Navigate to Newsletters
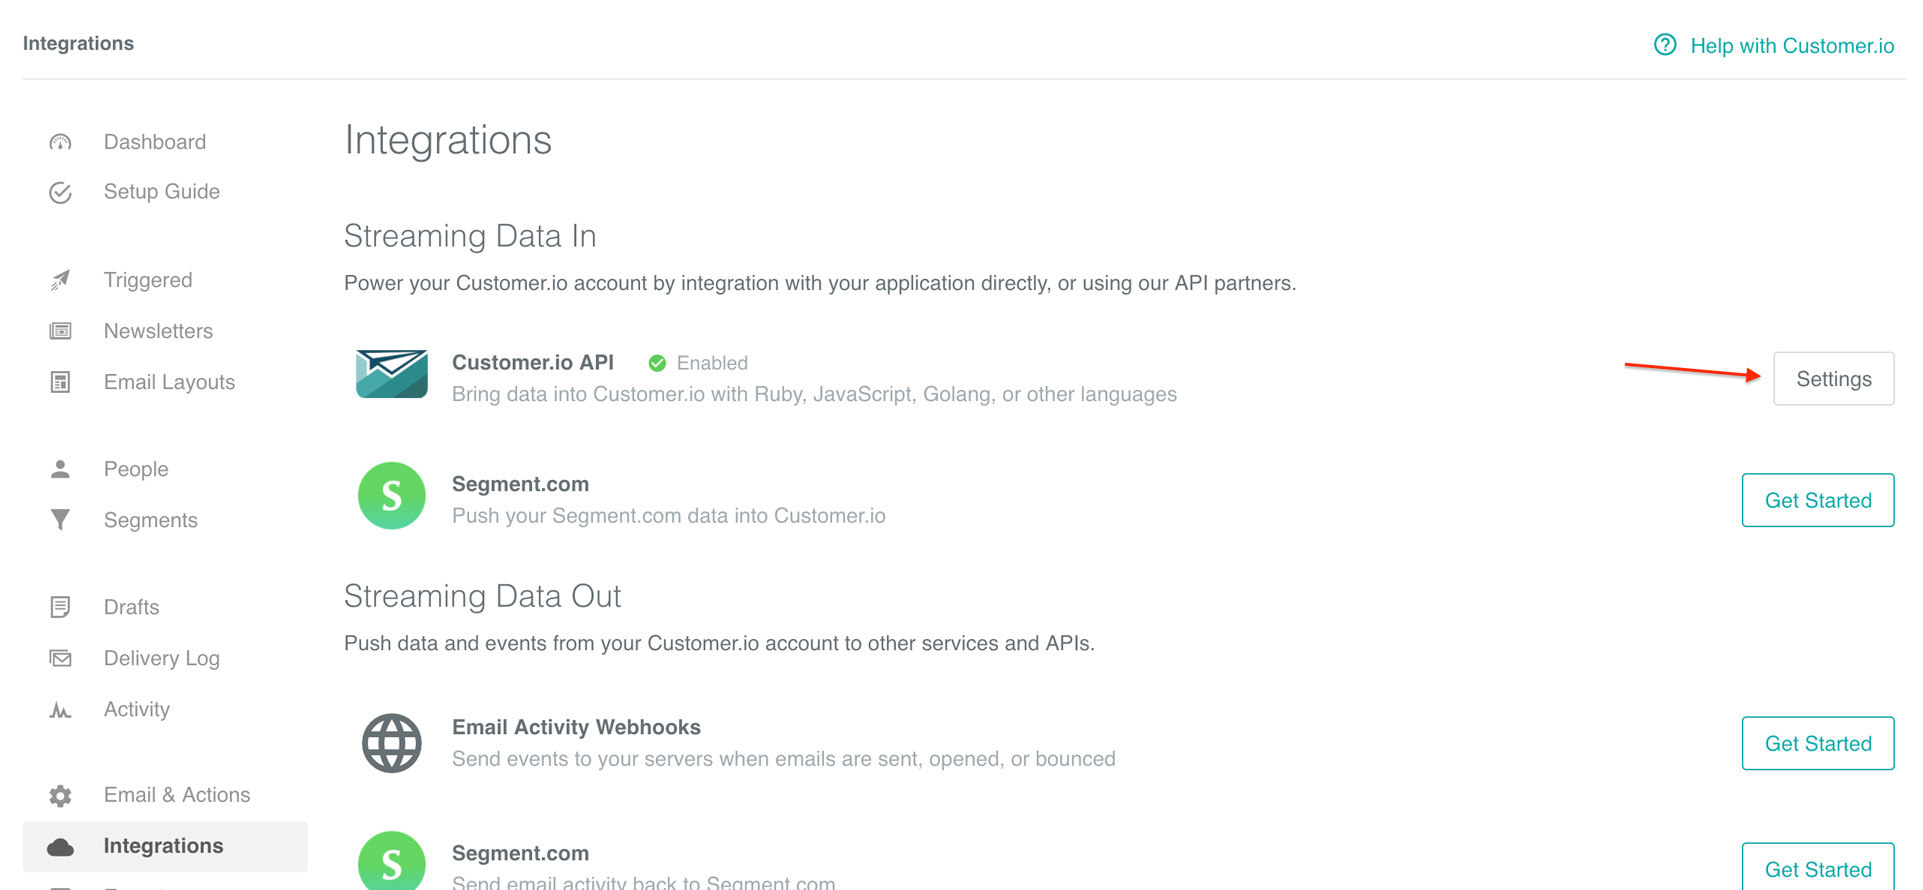The image size is (1923, 890). pyautogui.click(x=158, y=331)
